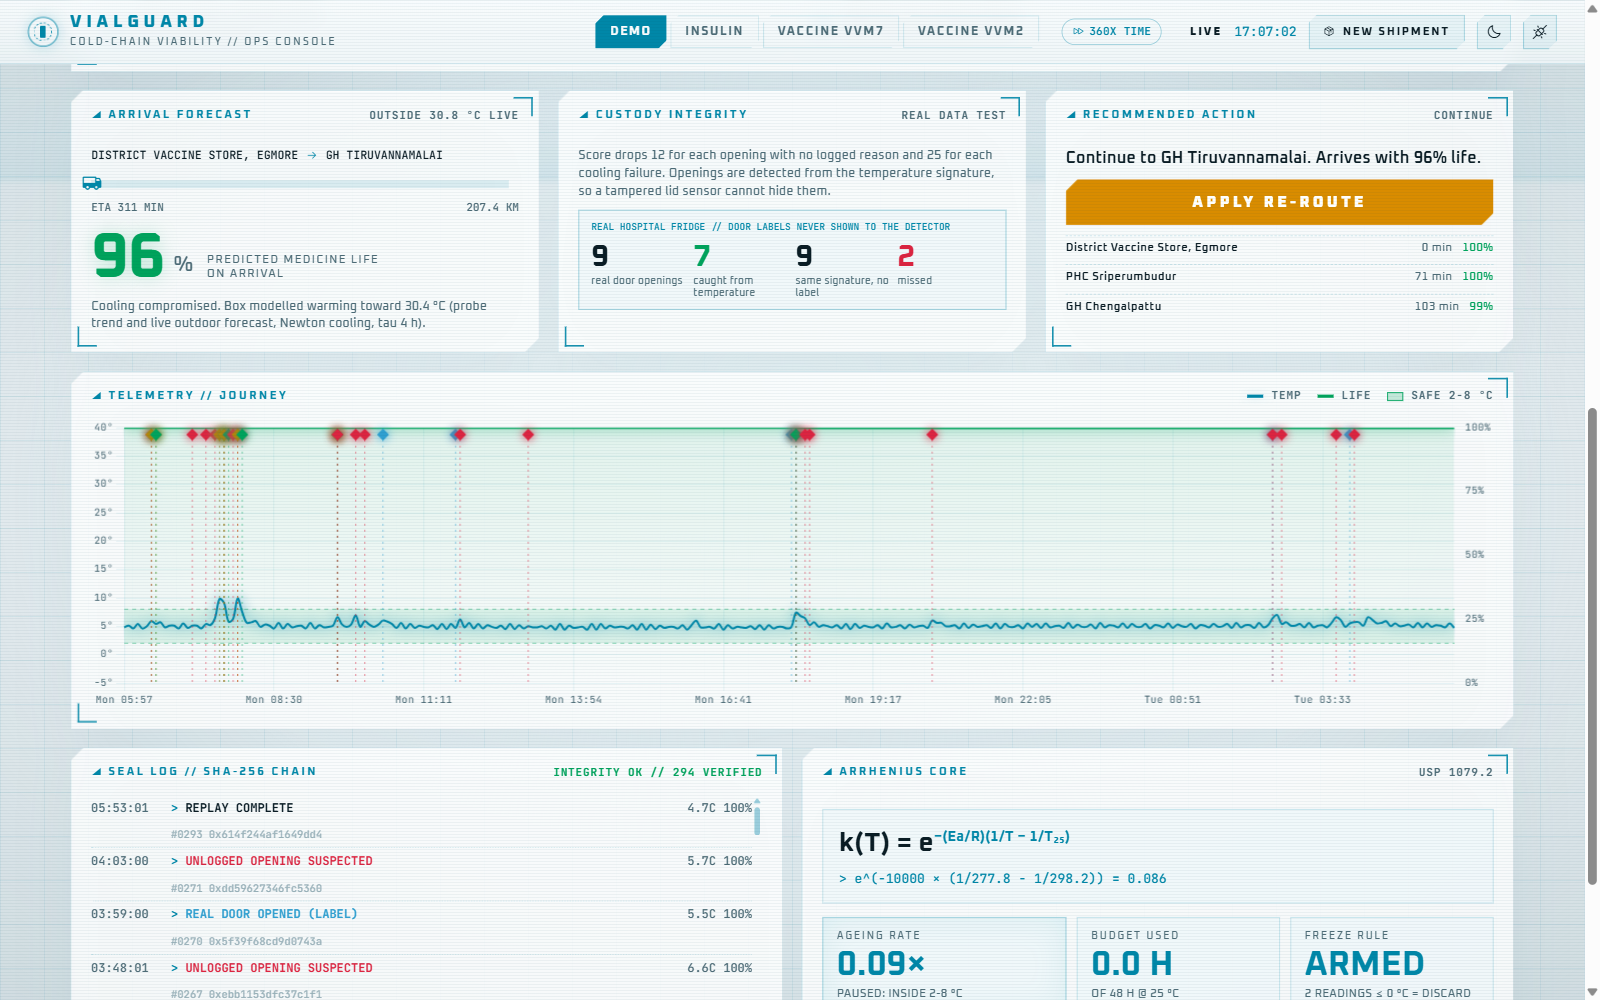
Task: Click the INTEGRITY OK // 294 VERIFIED status
Action: [x=657, y=772]
